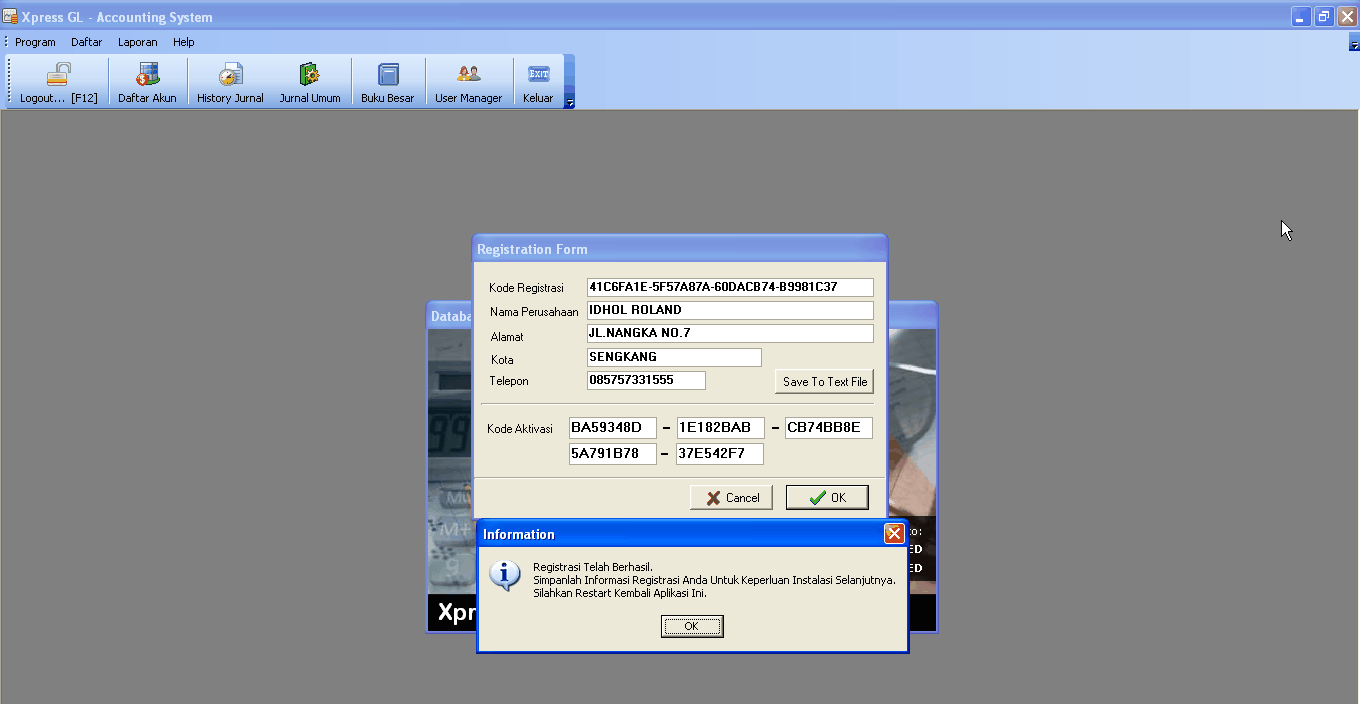Image resolution: width=1360 pixels, height=704 pixels.
Task: Click the Keluar exit toolbar icon
Action: [x=538, y=82]
